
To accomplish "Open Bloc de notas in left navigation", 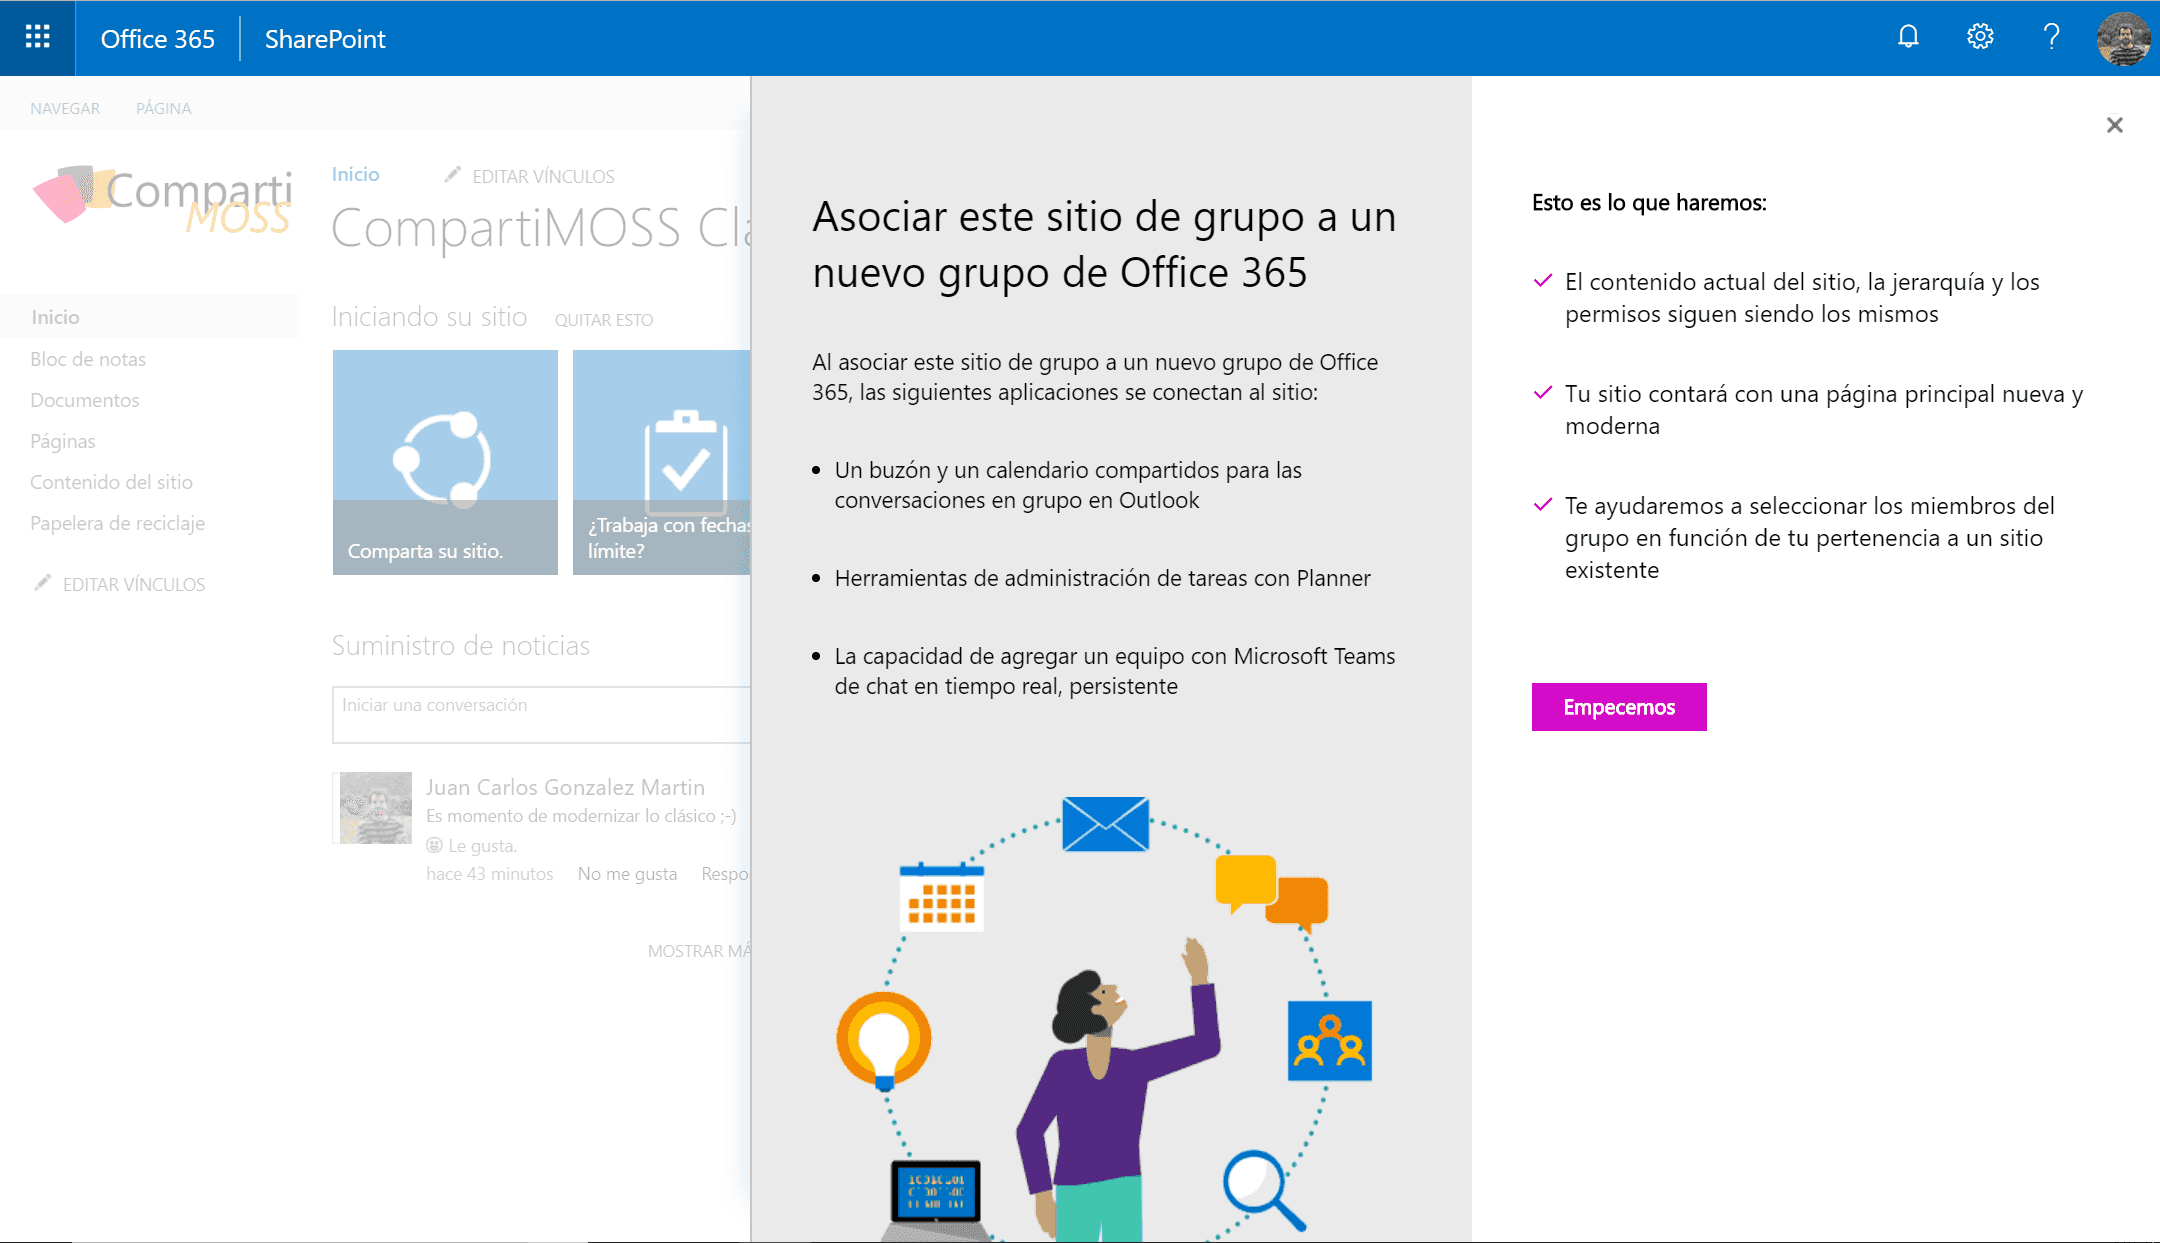I will [x=88, y=359].
